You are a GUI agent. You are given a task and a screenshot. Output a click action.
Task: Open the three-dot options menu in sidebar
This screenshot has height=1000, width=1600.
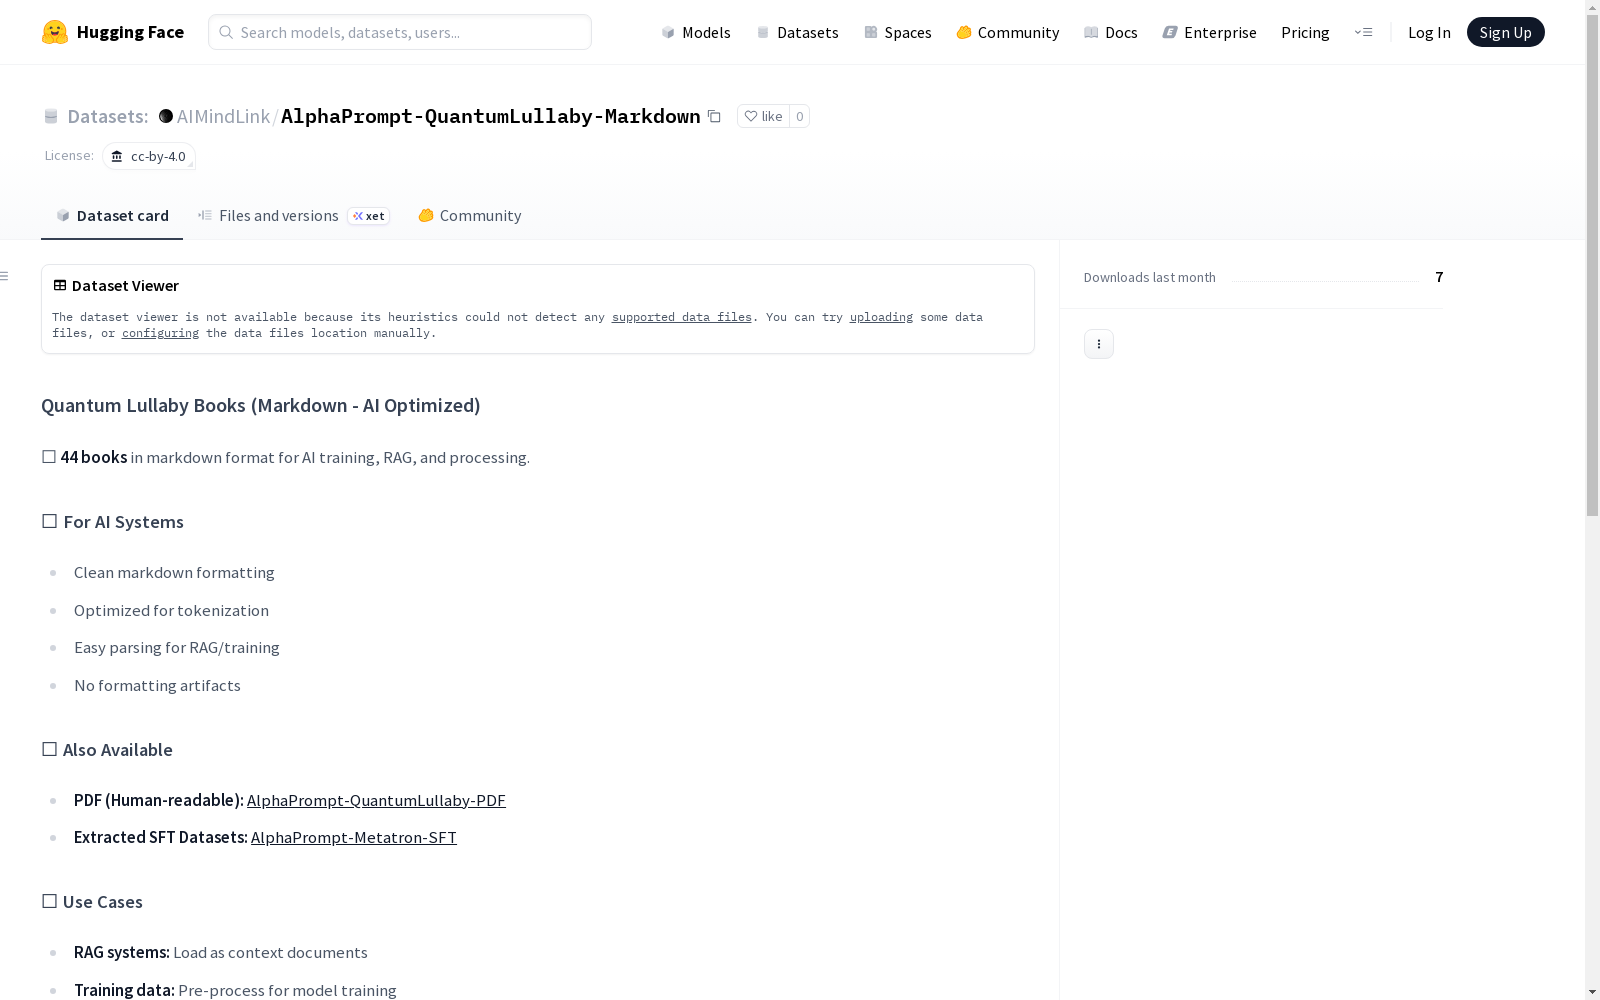(x=1099, y=344)
